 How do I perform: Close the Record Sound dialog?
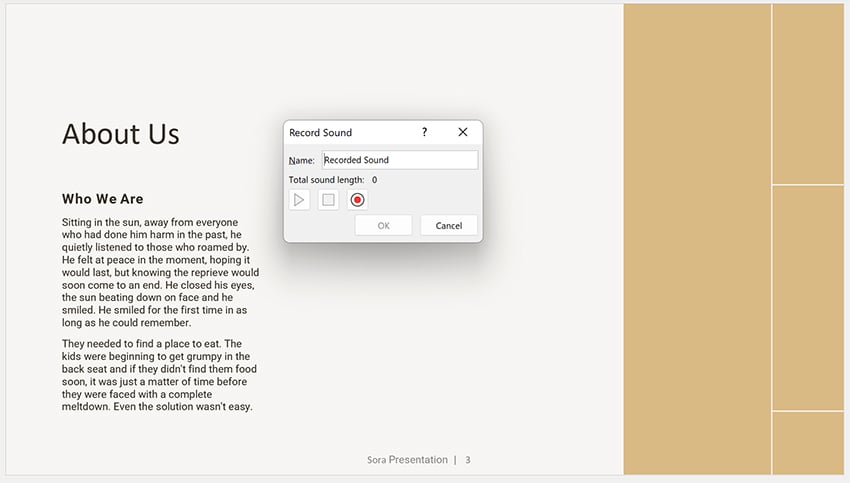coord(462,132)
